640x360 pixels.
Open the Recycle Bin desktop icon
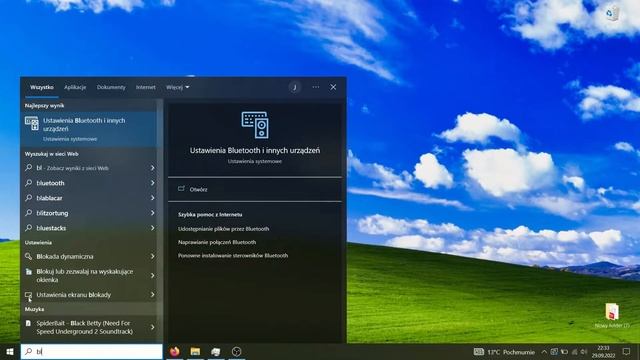tap(612, 13)
